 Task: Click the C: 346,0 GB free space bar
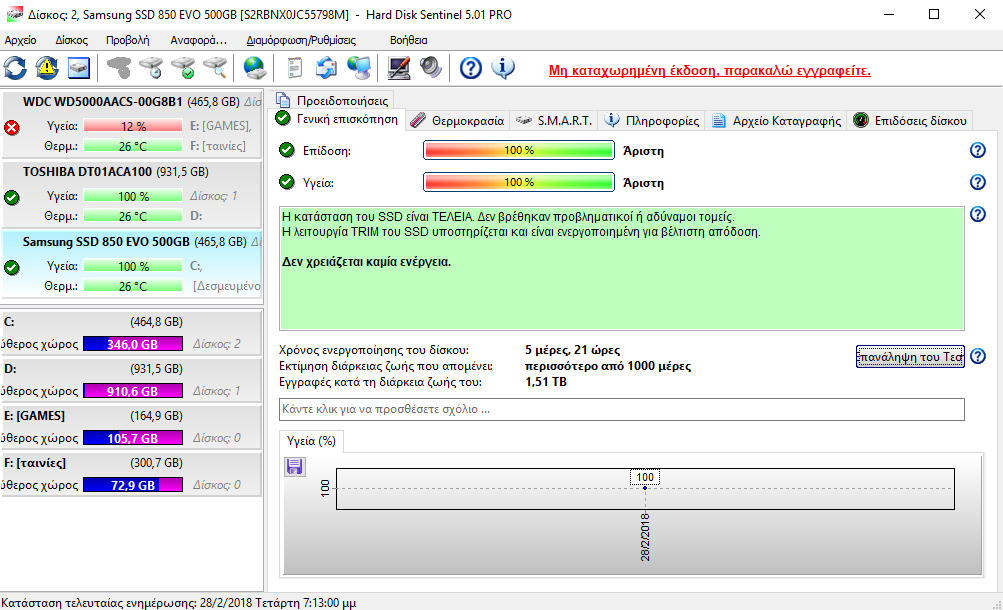tap(133, 344)
